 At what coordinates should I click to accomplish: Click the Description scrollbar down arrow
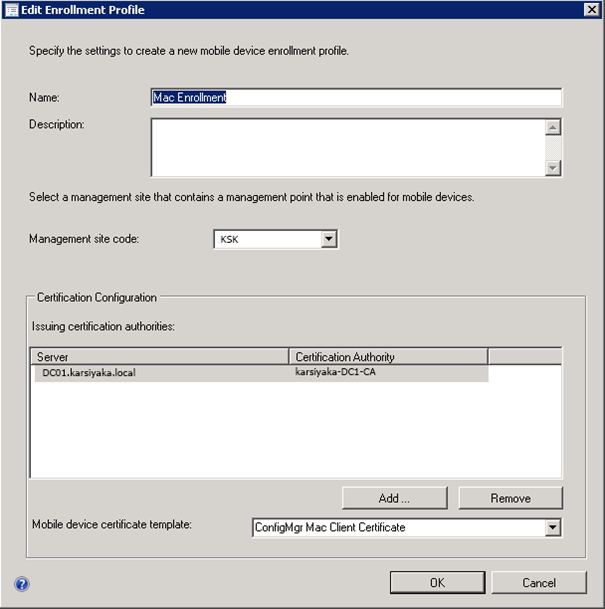(x=553, y=168)
